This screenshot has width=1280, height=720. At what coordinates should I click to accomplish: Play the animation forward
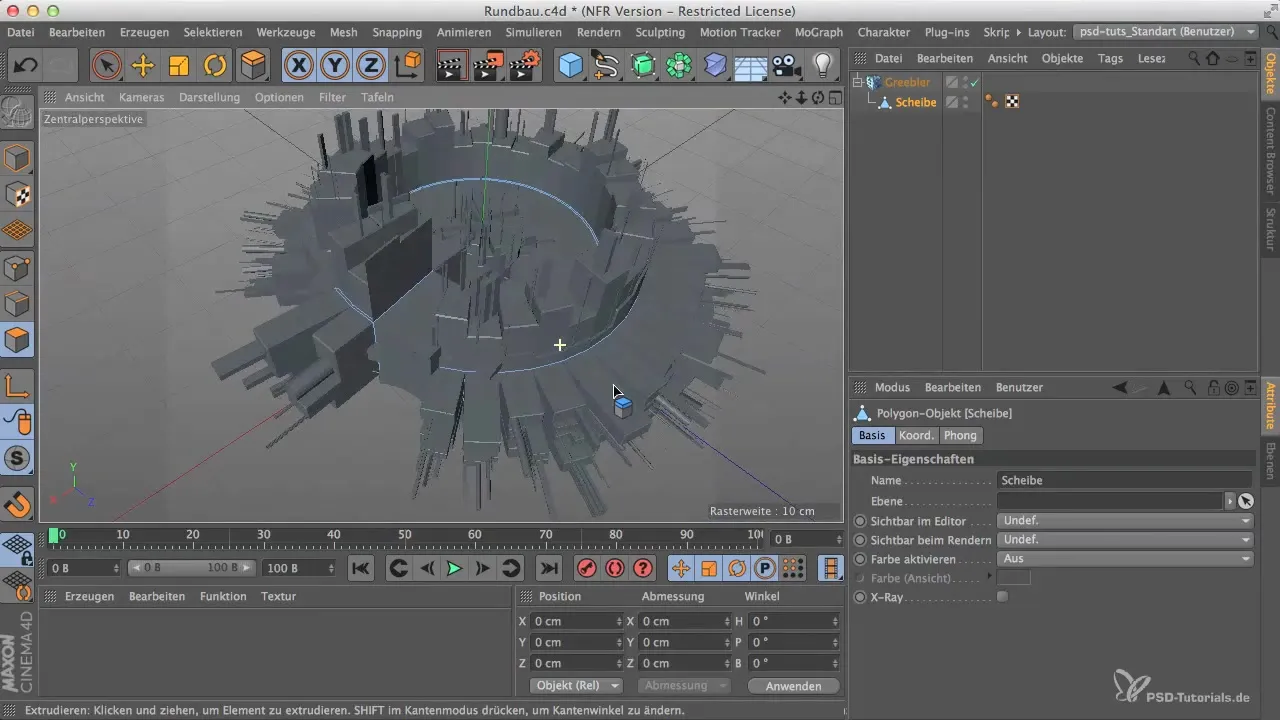click(x=454, y=568)
